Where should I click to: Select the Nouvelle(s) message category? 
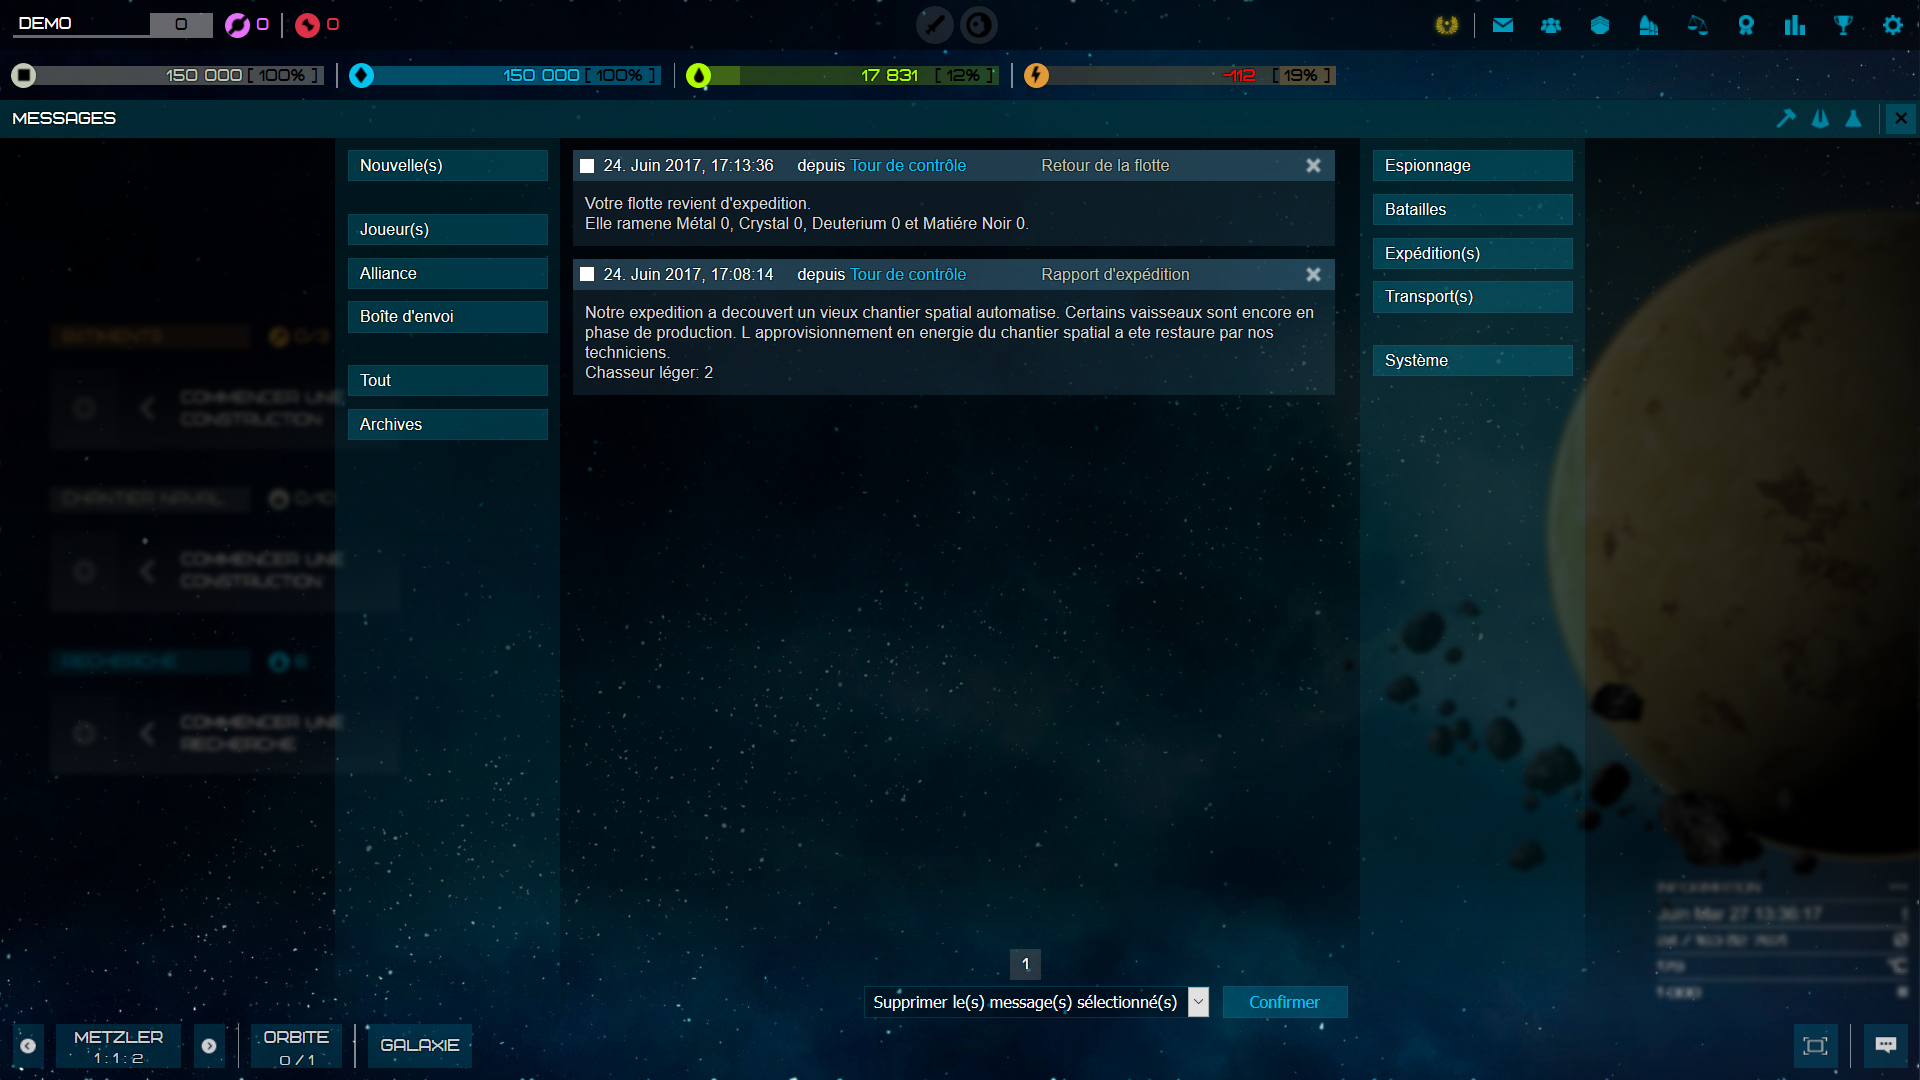coord(447,166)
